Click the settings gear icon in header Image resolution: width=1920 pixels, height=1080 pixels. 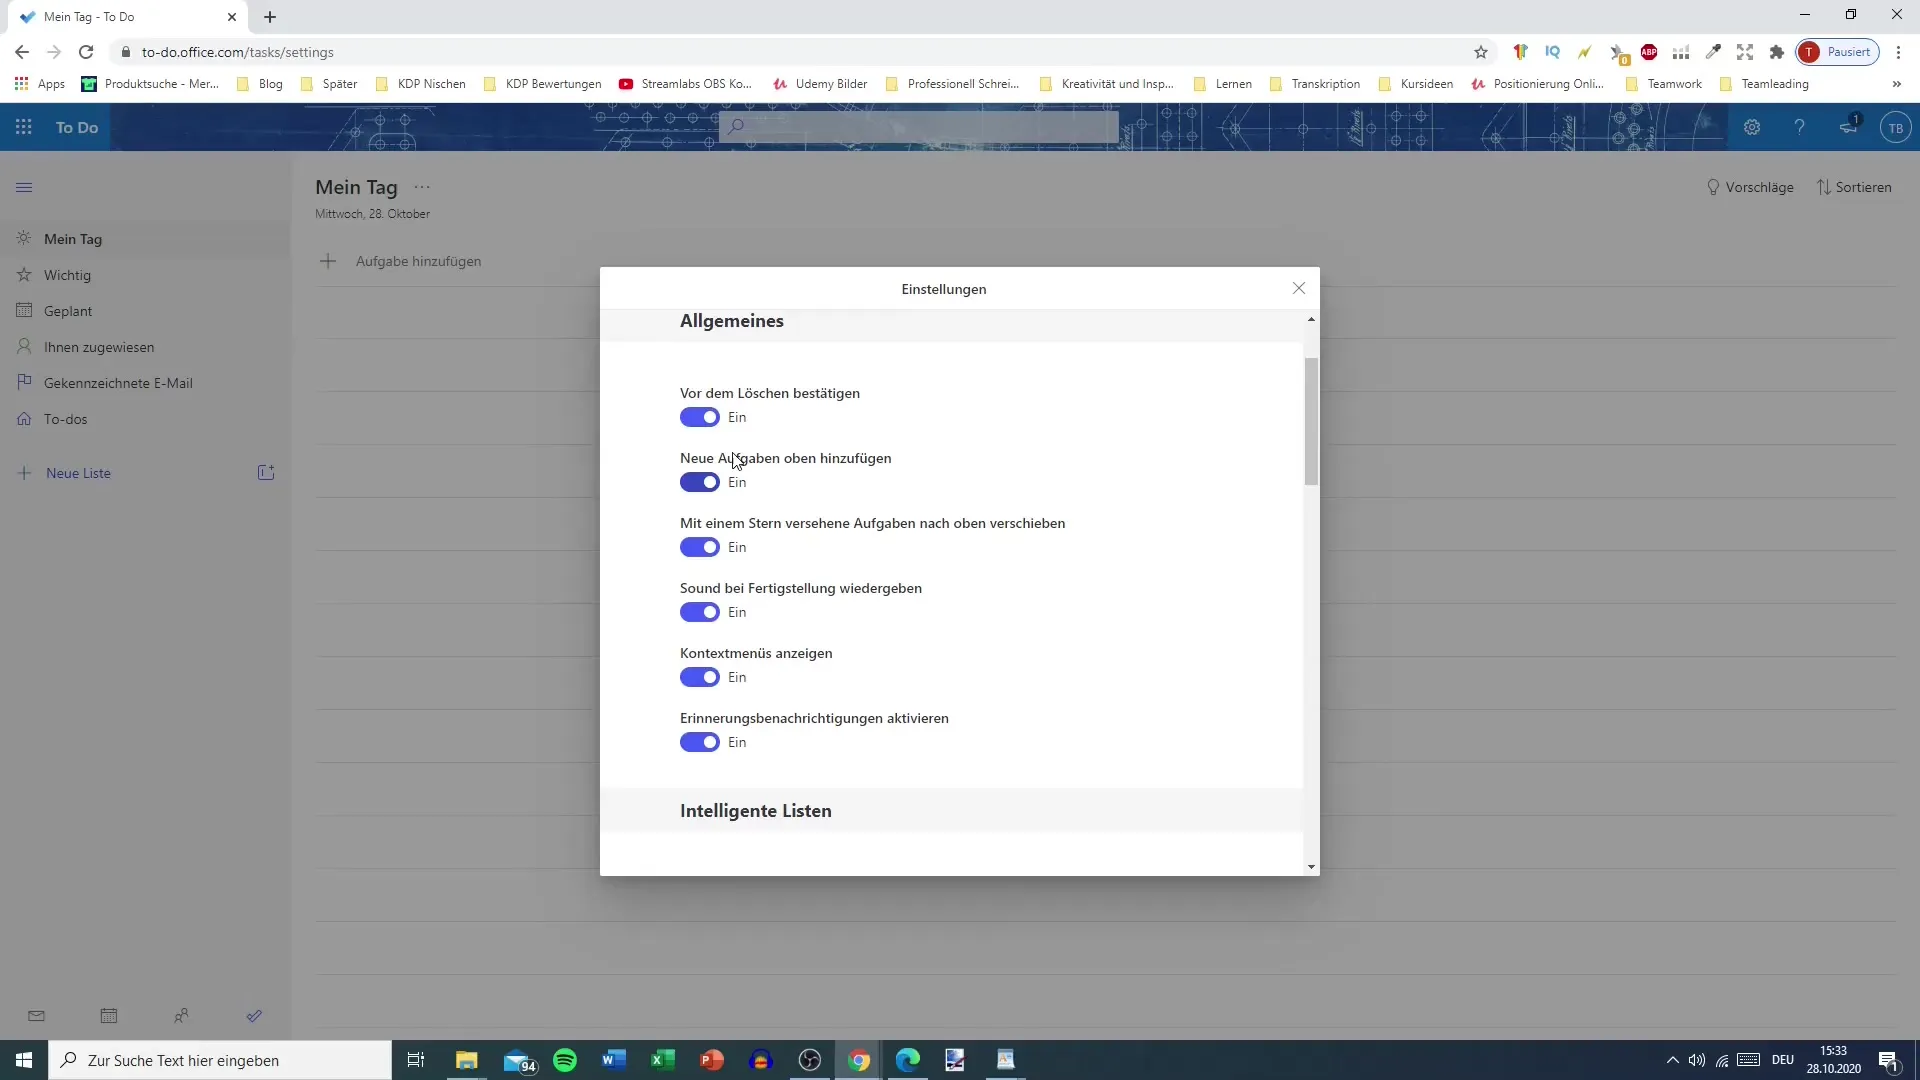[x=1753, y=127]
